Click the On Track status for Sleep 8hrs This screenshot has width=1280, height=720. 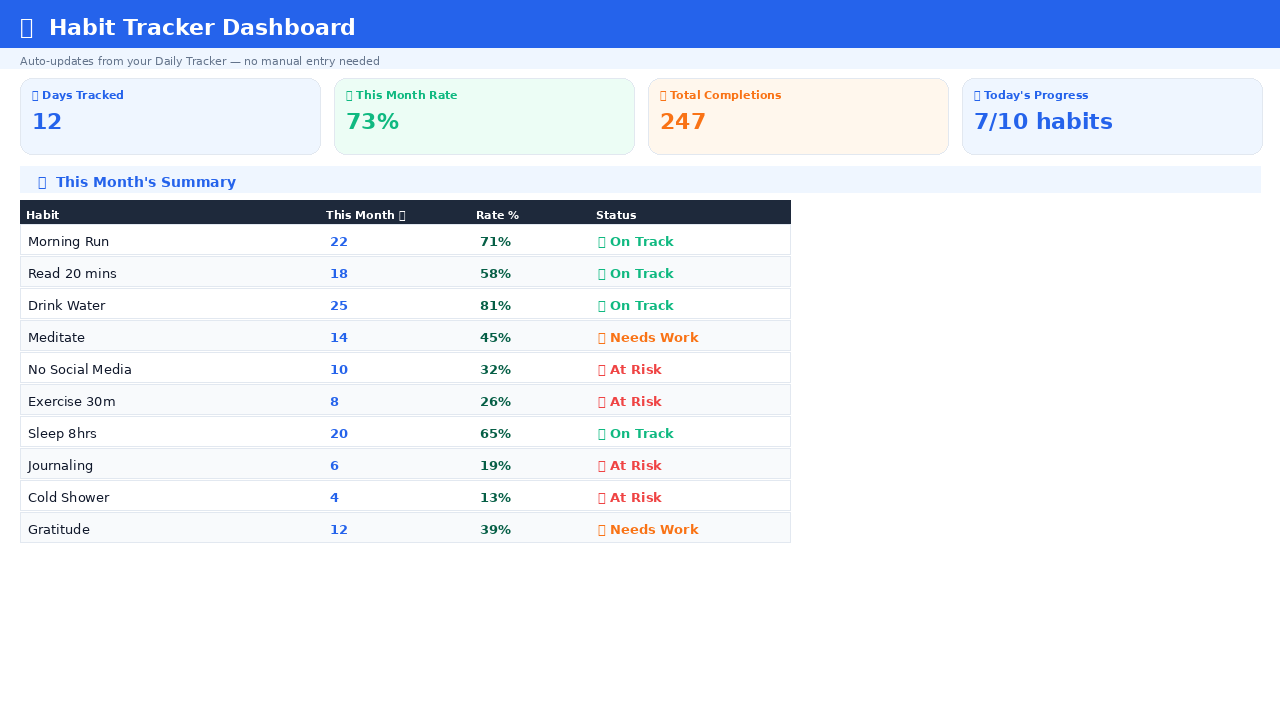tap(636, 434)
